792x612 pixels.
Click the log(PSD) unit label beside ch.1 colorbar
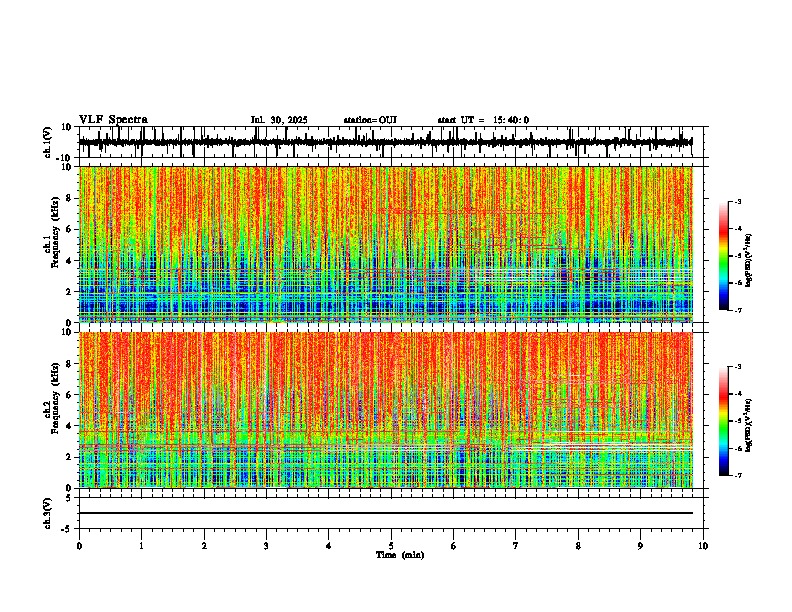point(750,260)
